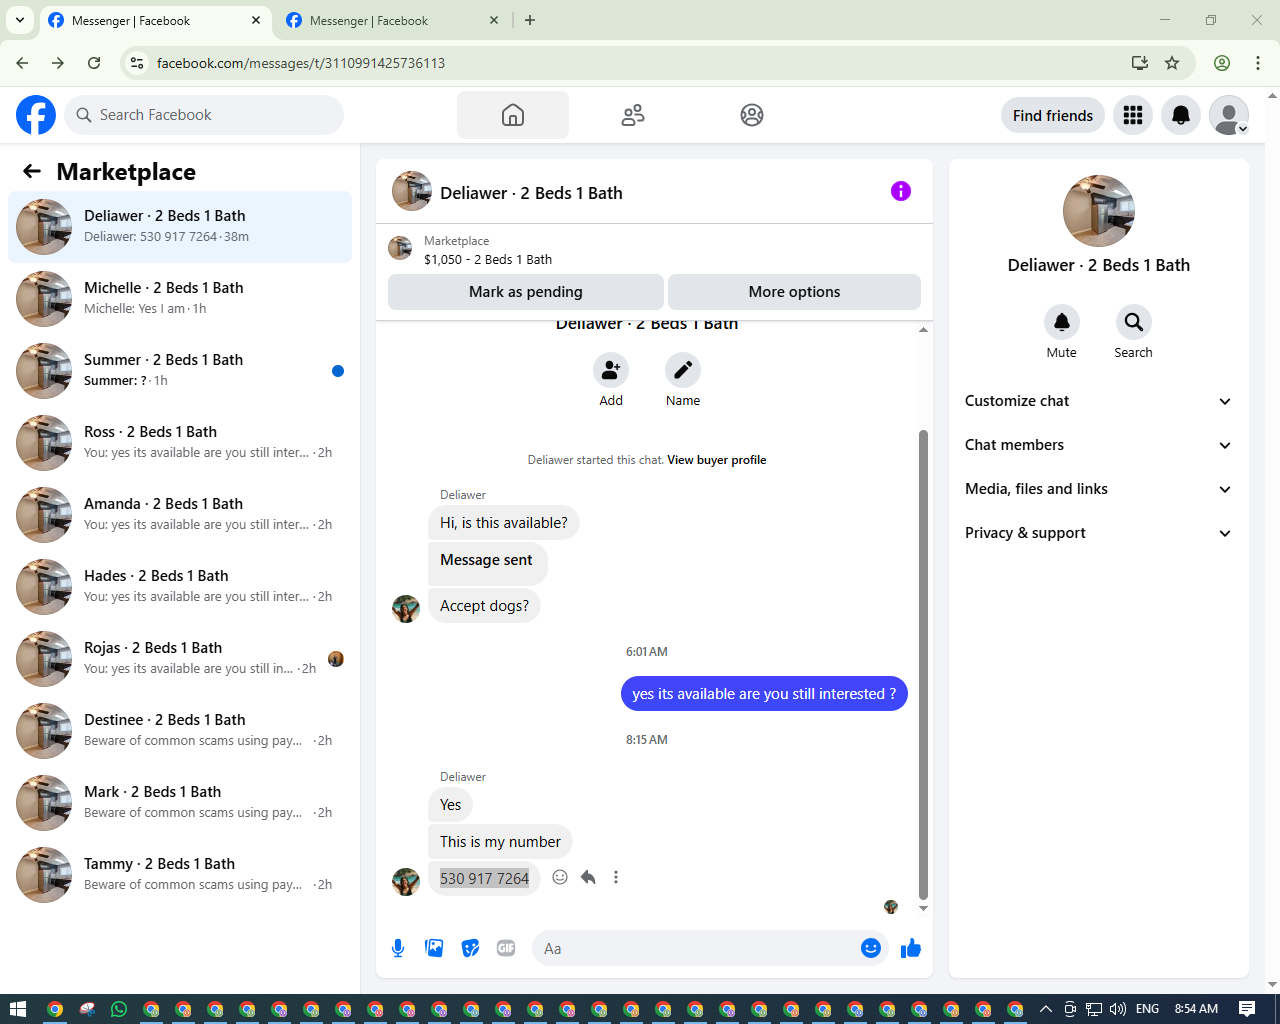This screenshot has width=1280, height=1024.
Task: Focus the Aa message input box
Action: (x=696, y=948)
